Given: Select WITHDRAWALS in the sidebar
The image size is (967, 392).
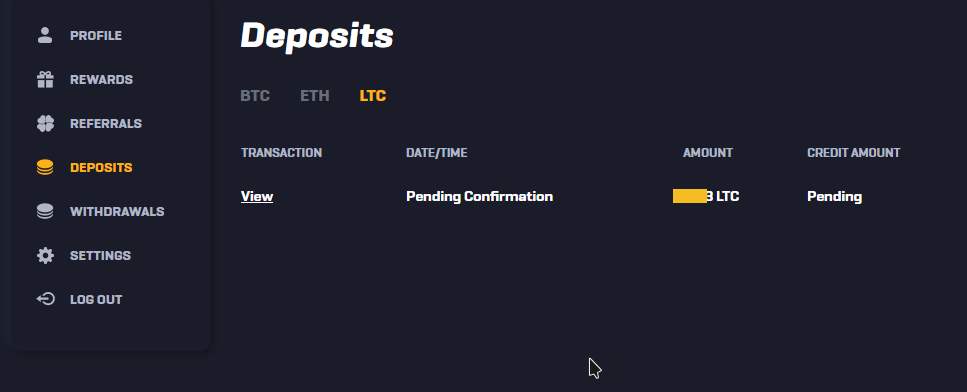Looking at the screenshot, I should (x=117, y=211).
